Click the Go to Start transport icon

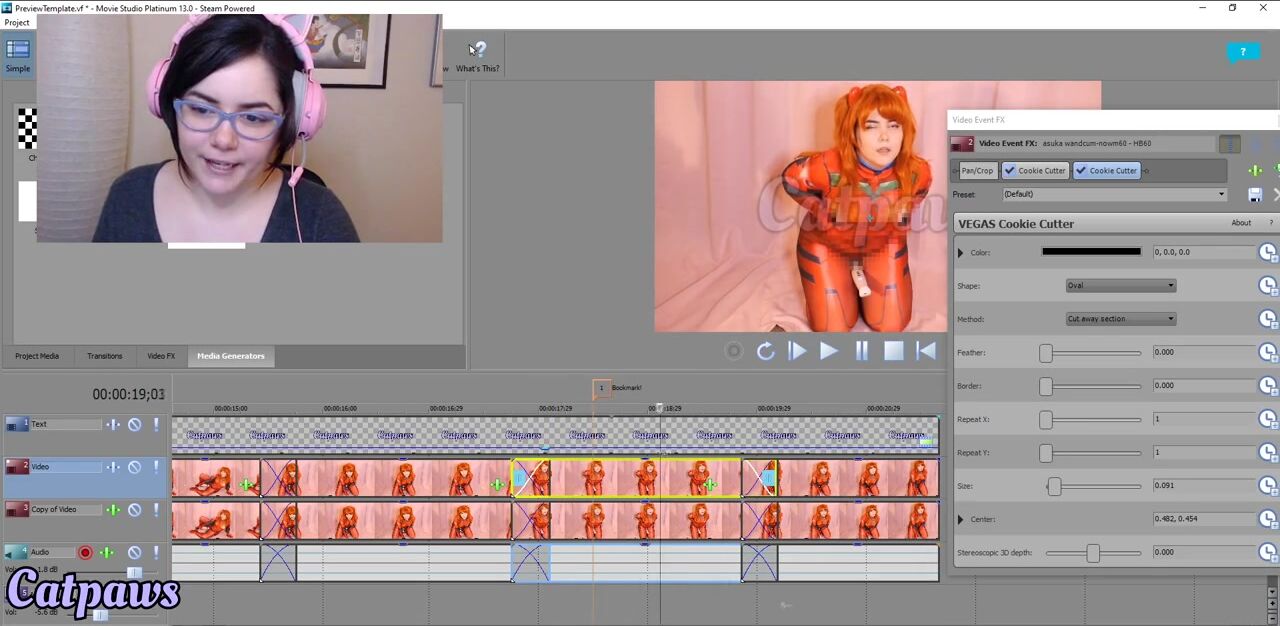click(926, 351)
